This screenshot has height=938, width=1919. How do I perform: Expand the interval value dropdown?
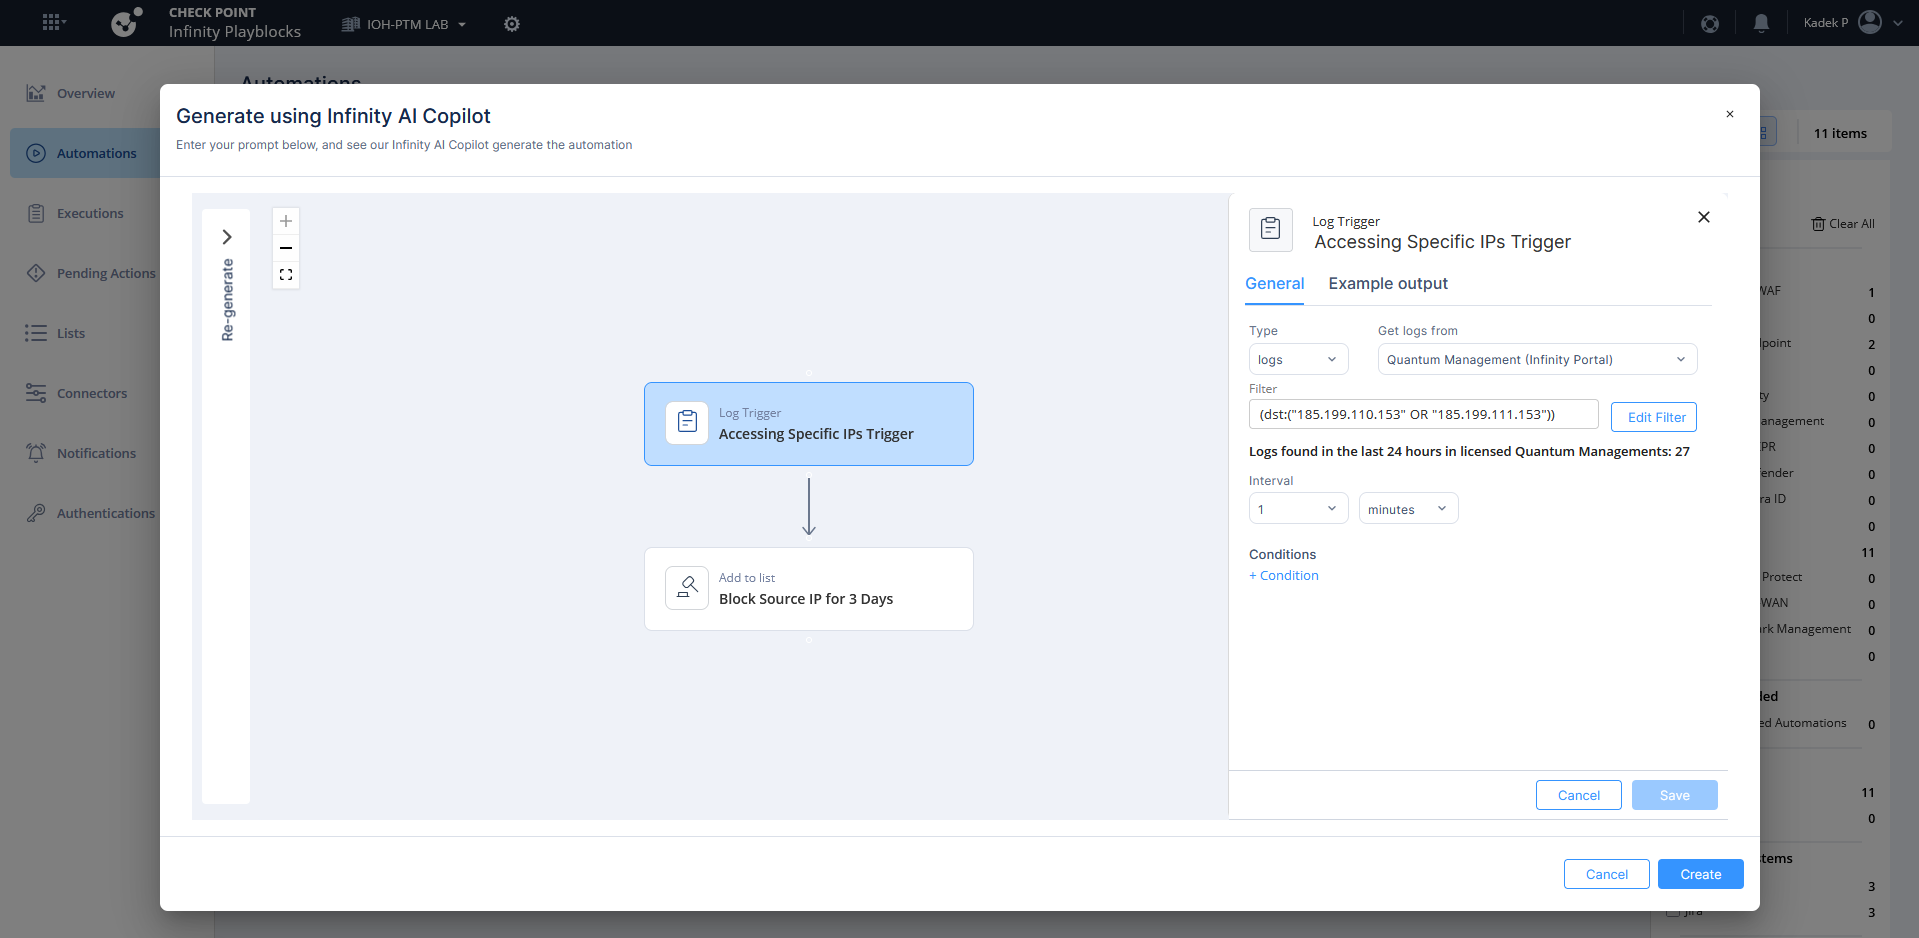1297,509
